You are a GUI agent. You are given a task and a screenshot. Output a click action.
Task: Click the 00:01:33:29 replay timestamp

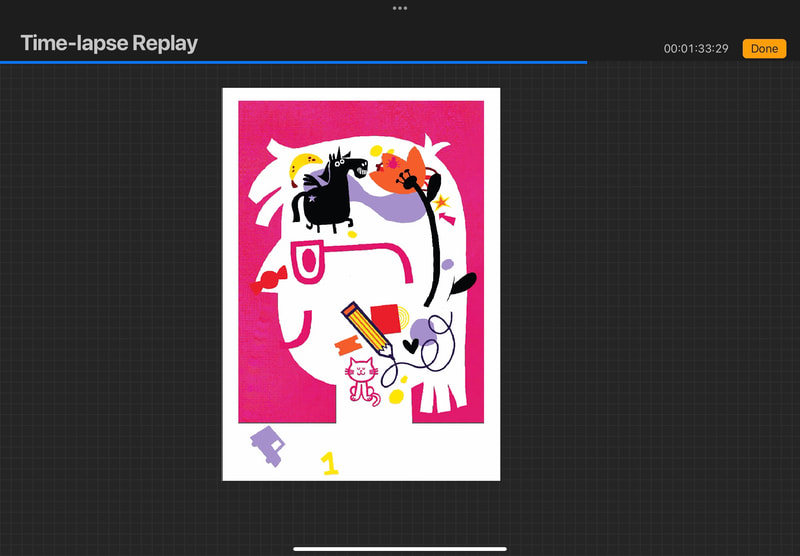pos(696,49)
